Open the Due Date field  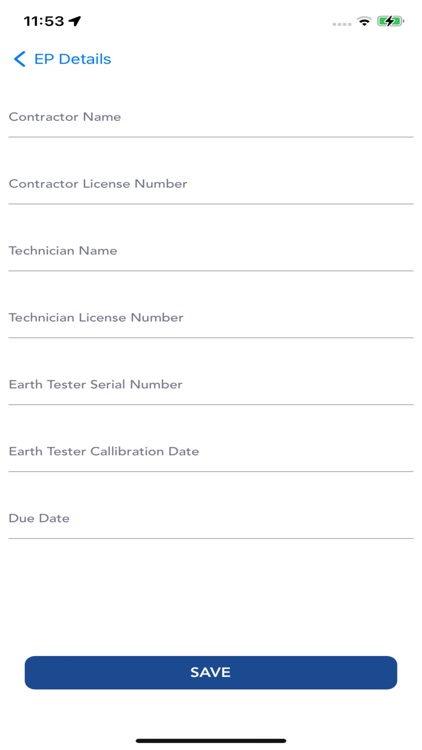click(211, 519)
